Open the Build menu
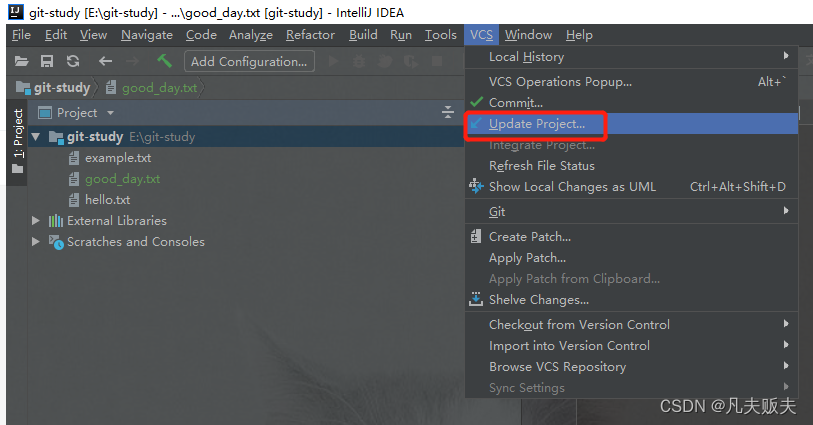The height and width of the screenshot is (425, 813). click(363, 35)
